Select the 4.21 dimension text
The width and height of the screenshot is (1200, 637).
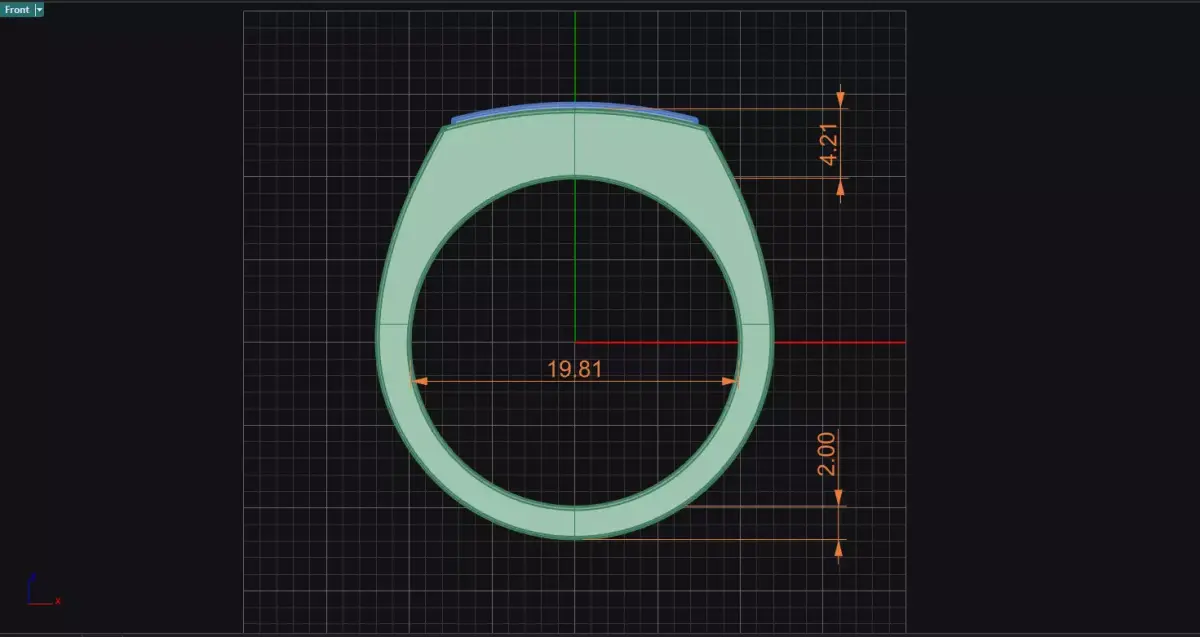[828, 145]
